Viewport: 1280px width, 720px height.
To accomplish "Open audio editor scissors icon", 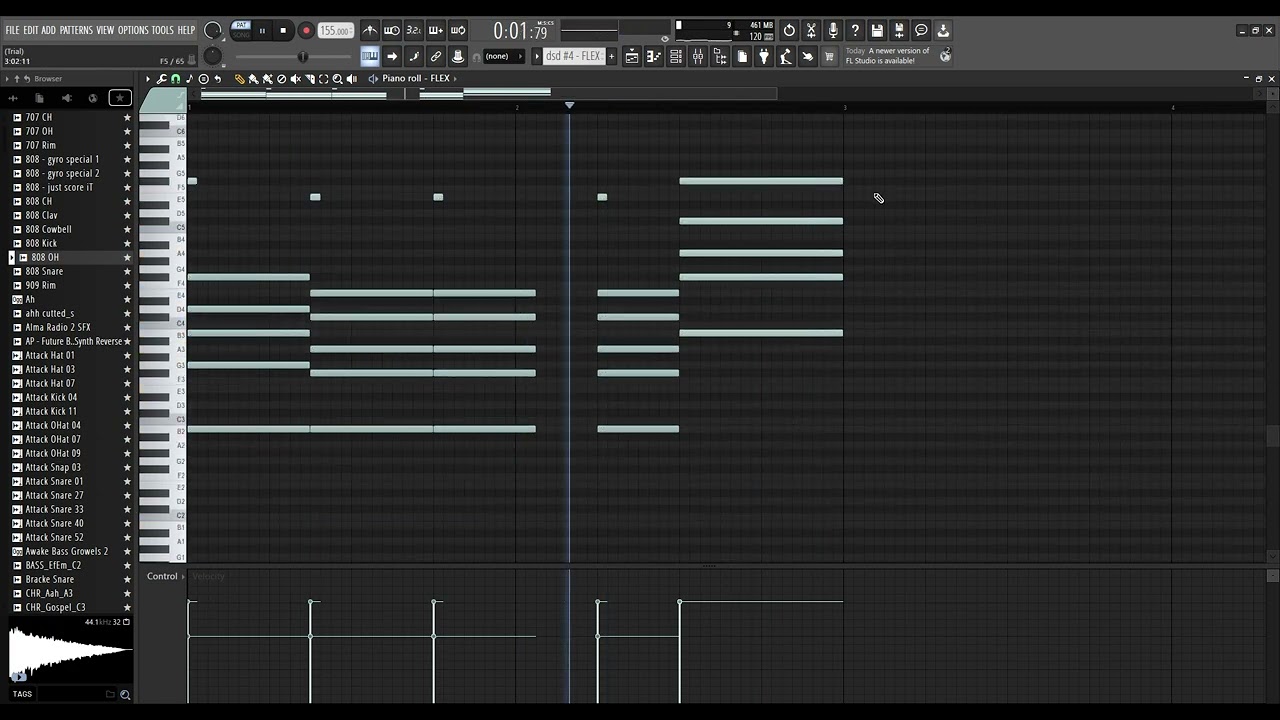I will tap(811, 31).
